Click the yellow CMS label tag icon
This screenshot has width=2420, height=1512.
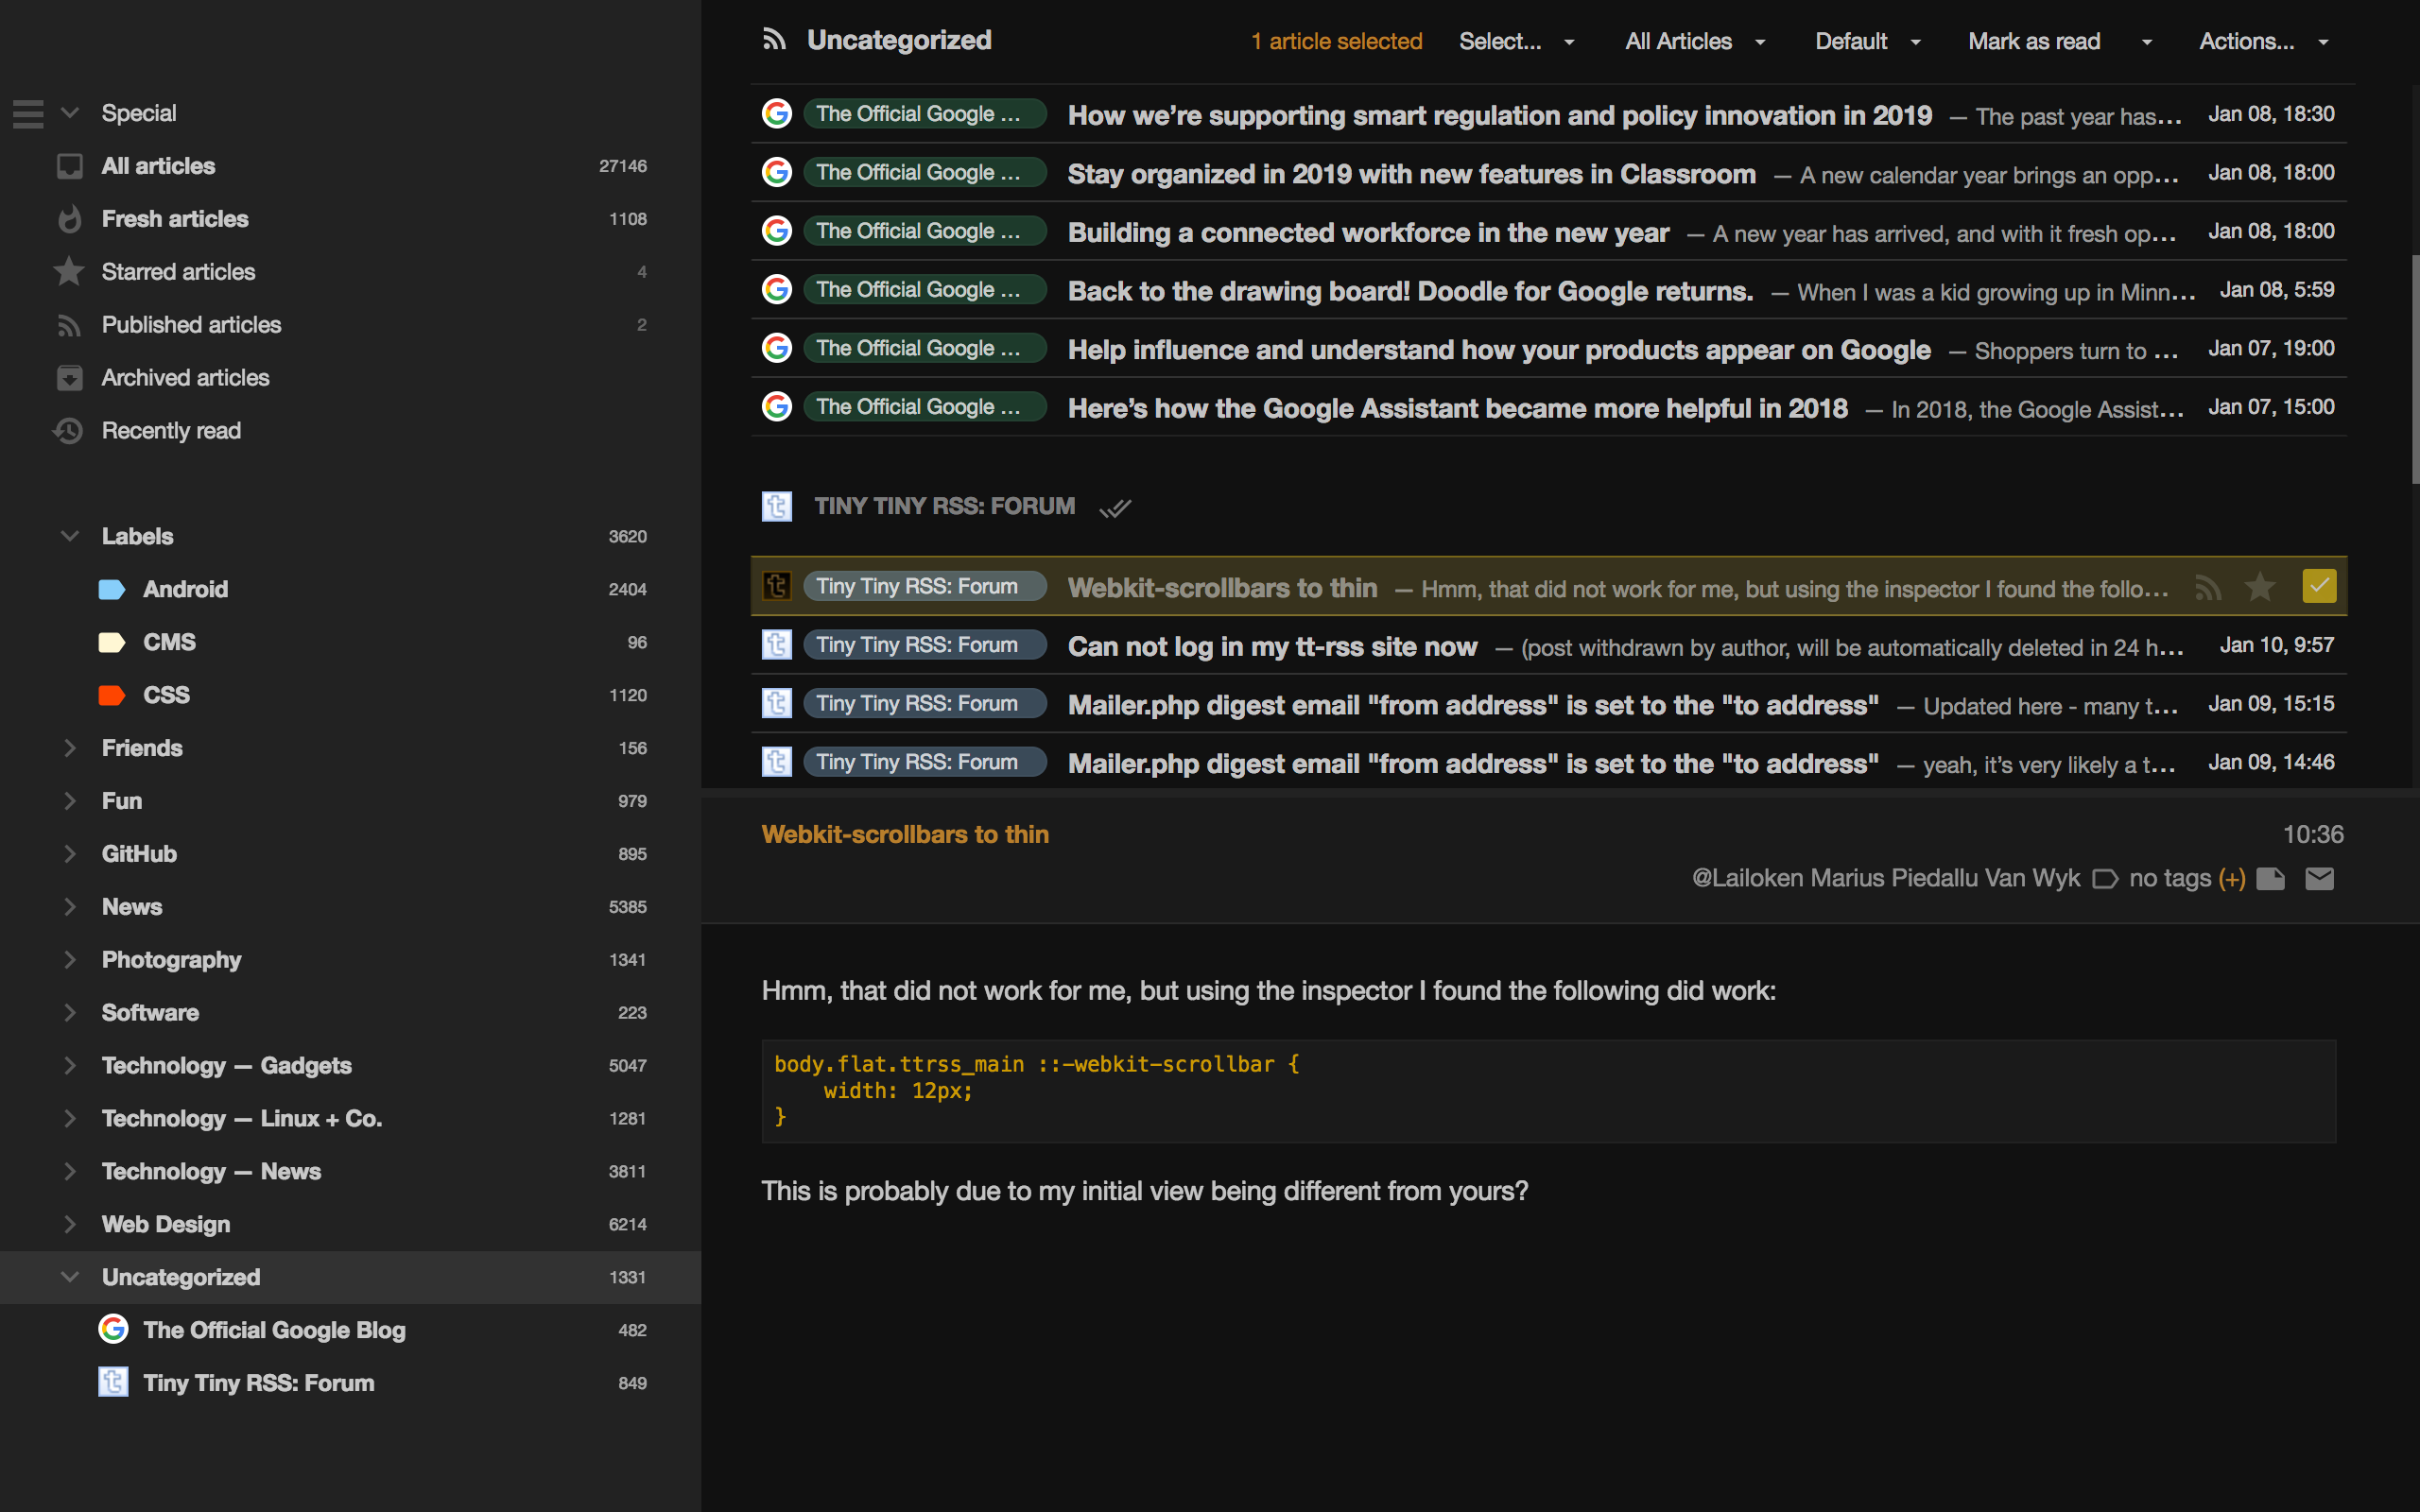[112, 643]
